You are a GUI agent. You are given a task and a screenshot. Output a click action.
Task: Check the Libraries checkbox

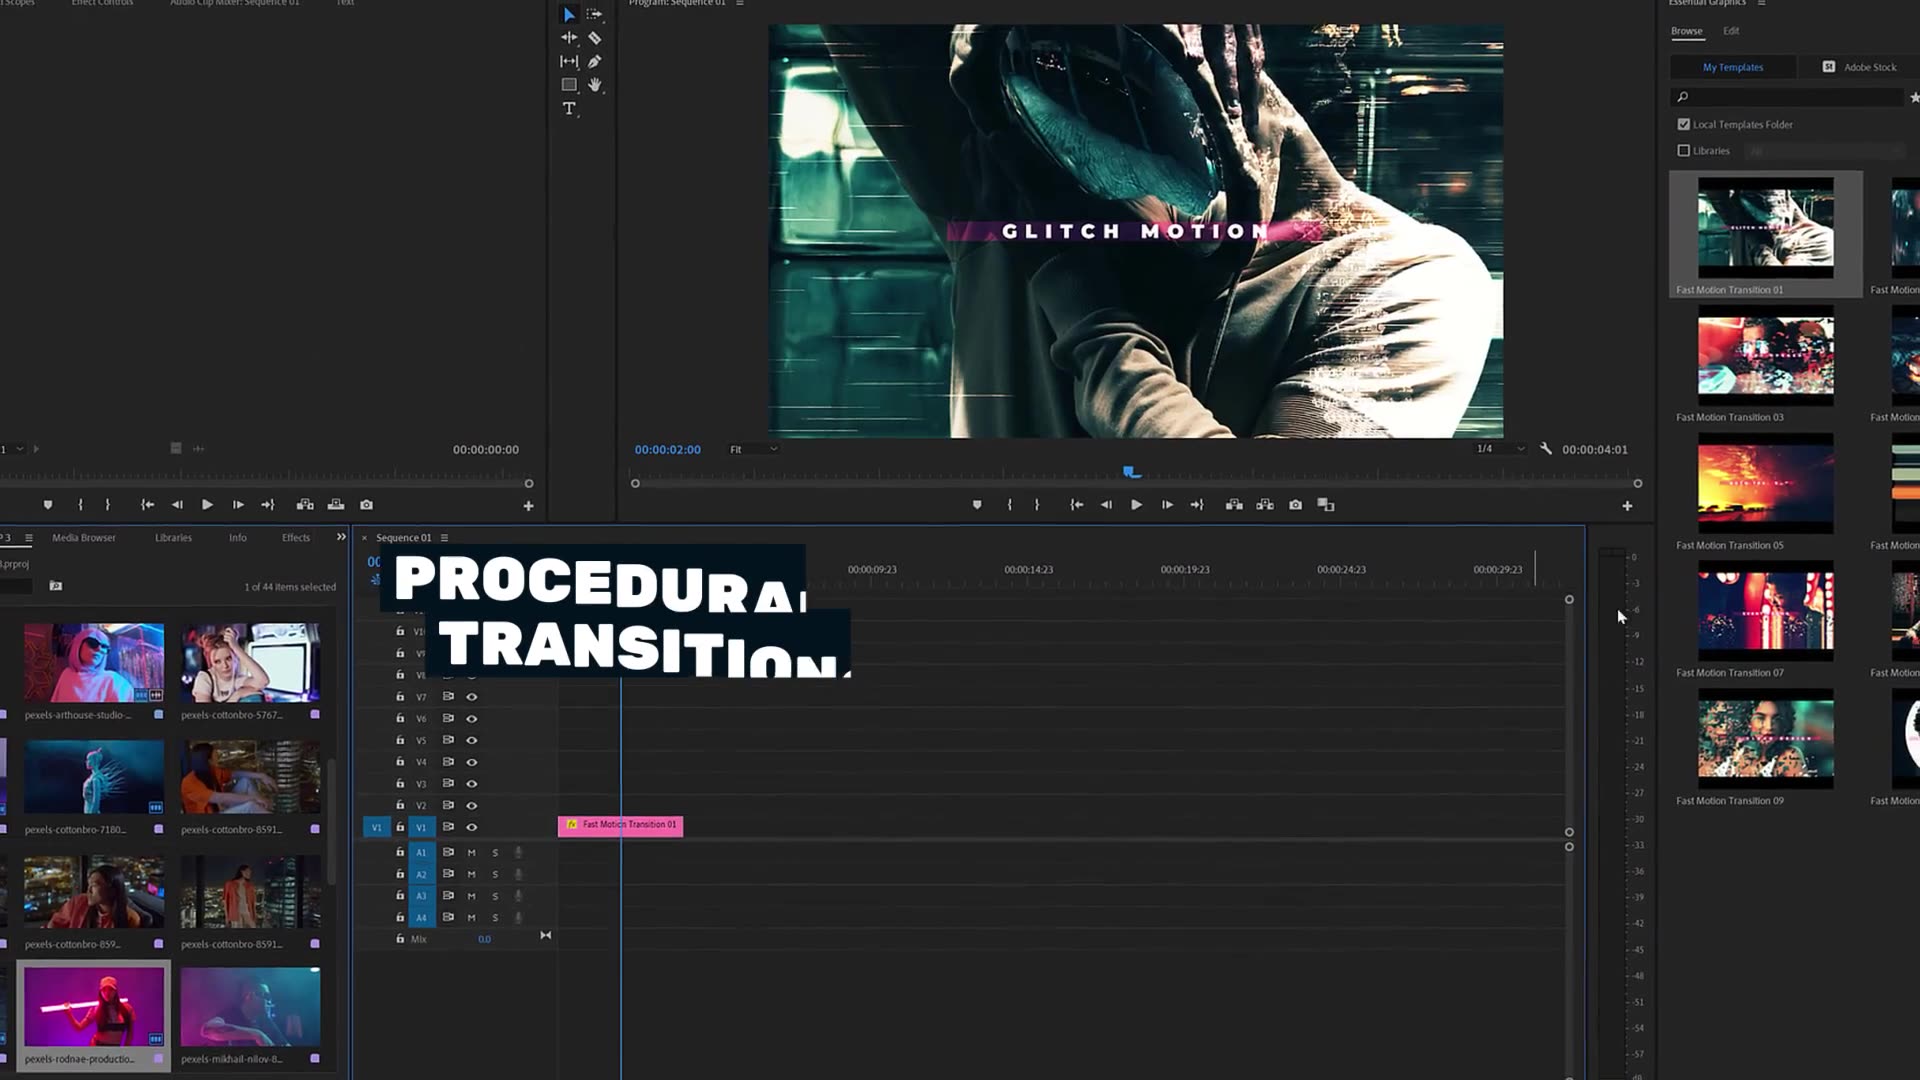click(x=1684, y=151)
